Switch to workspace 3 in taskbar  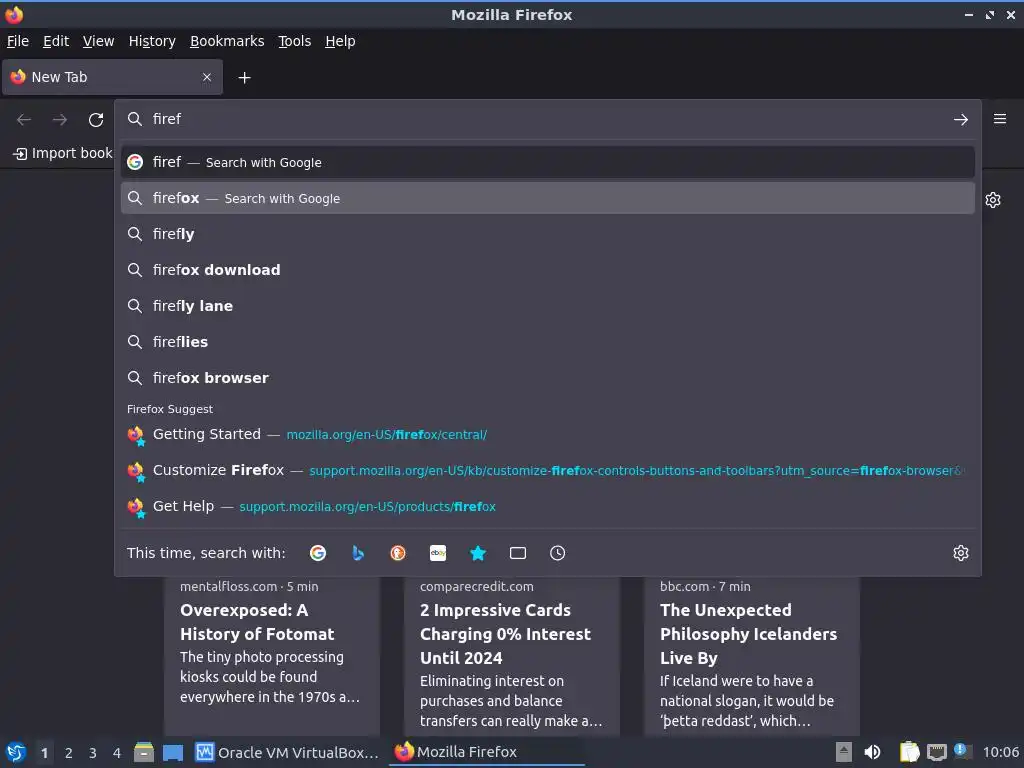[x=93, y=753]
